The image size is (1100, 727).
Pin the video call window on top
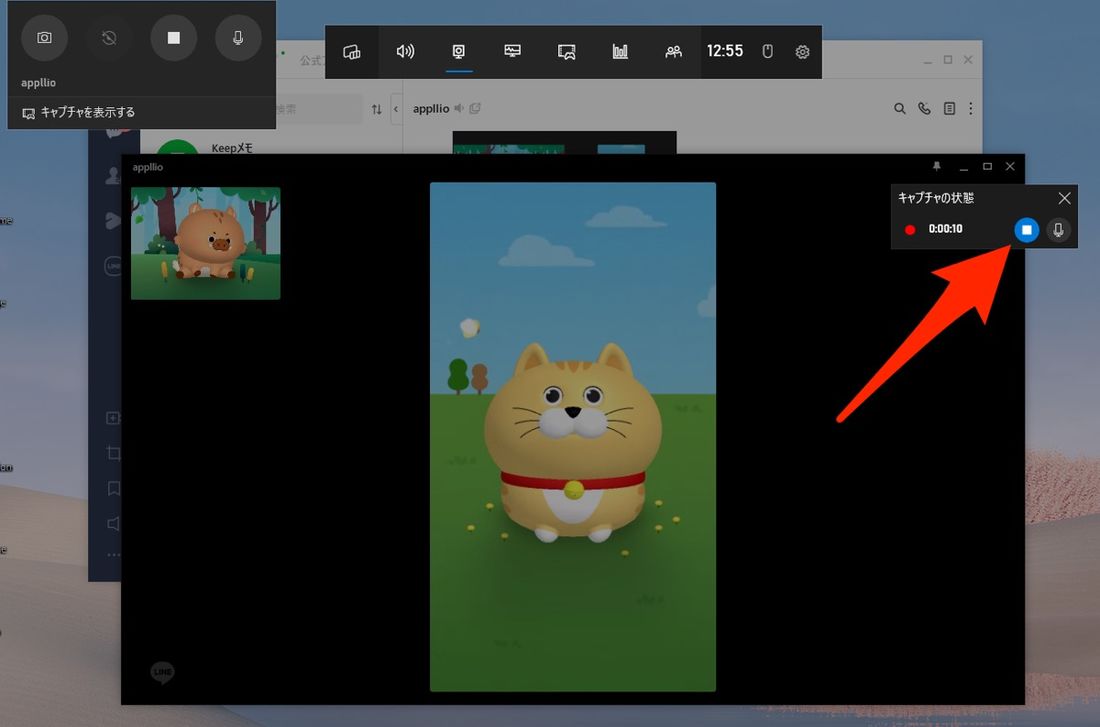(x=937, y=166)
